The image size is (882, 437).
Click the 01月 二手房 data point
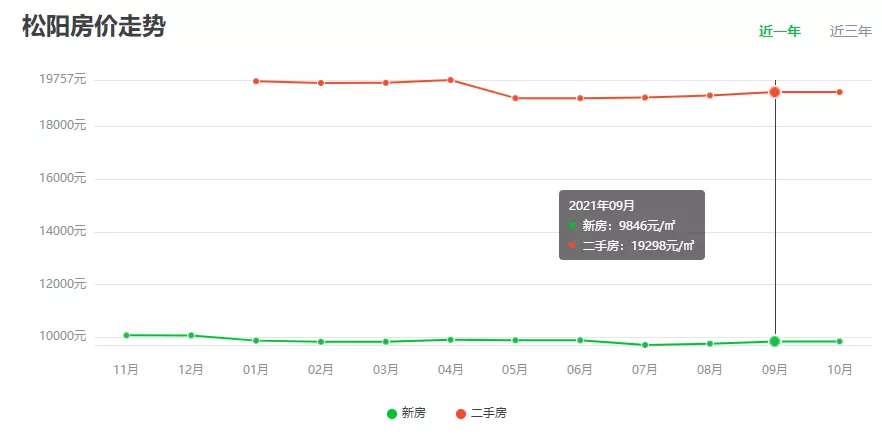point(256,81)
